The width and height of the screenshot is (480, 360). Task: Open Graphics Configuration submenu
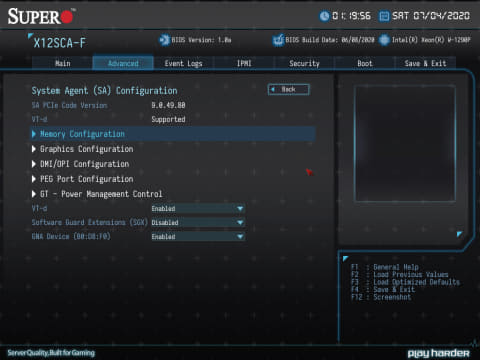[86, 149]
